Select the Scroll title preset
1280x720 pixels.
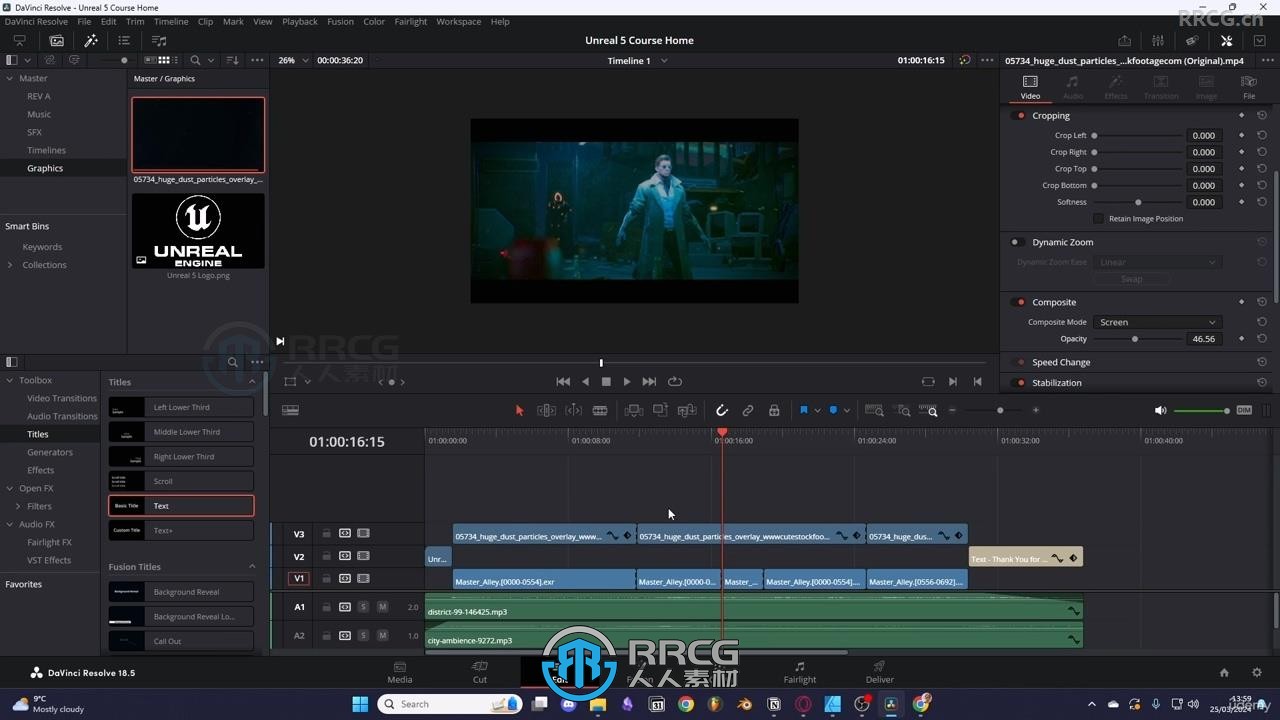tap(181, 481)
